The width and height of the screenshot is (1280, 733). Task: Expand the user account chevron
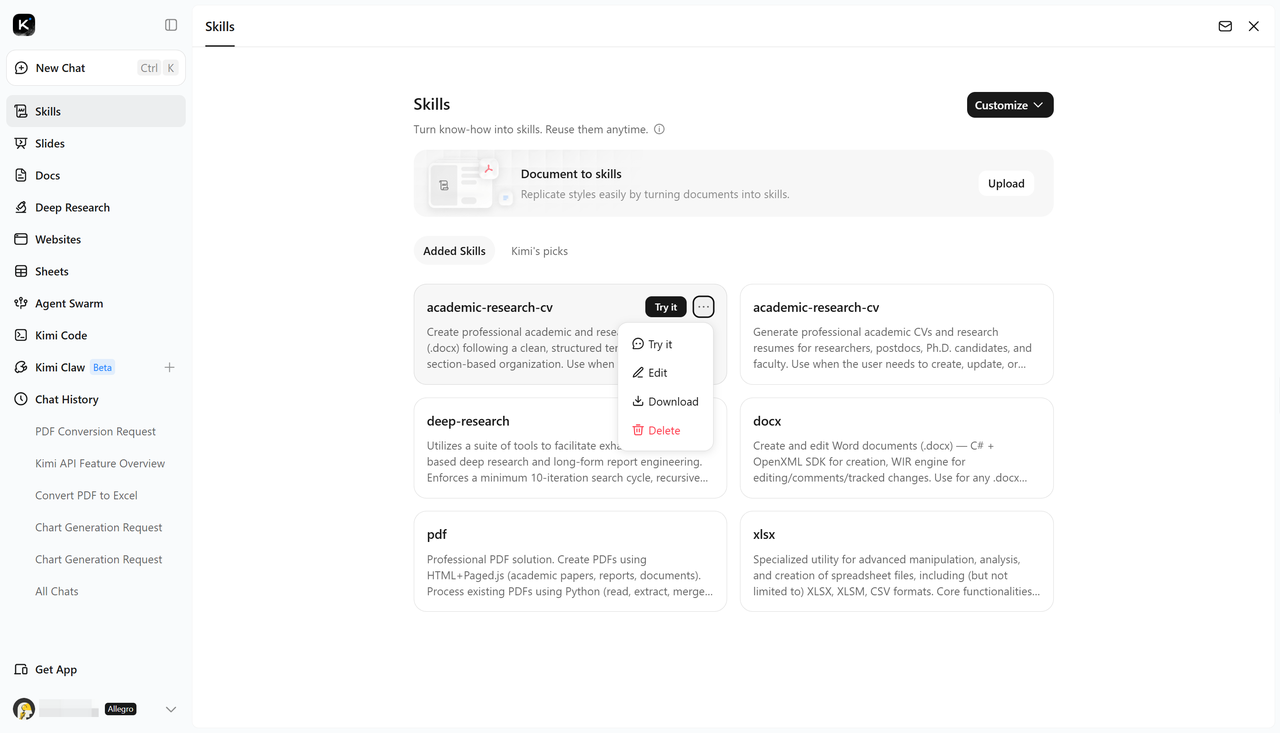171,709
